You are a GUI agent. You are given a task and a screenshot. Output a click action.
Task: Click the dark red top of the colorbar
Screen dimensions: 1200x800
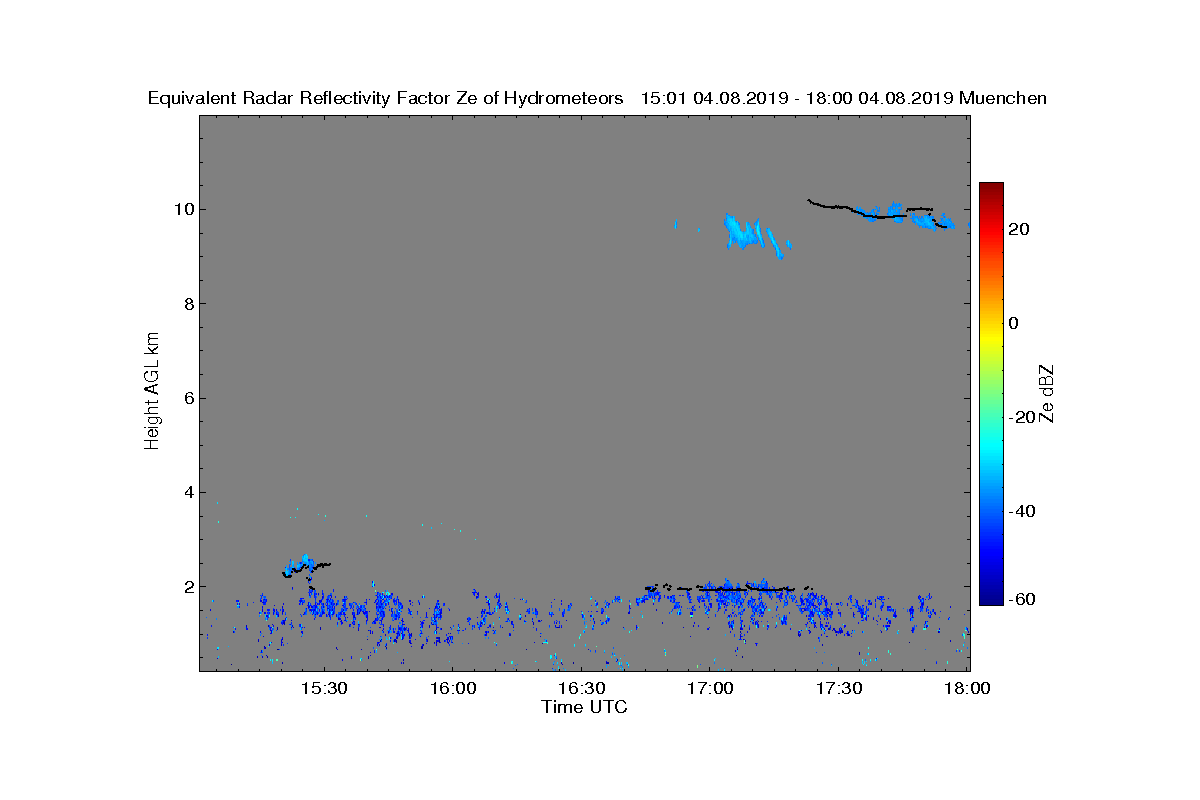point(991,190)
